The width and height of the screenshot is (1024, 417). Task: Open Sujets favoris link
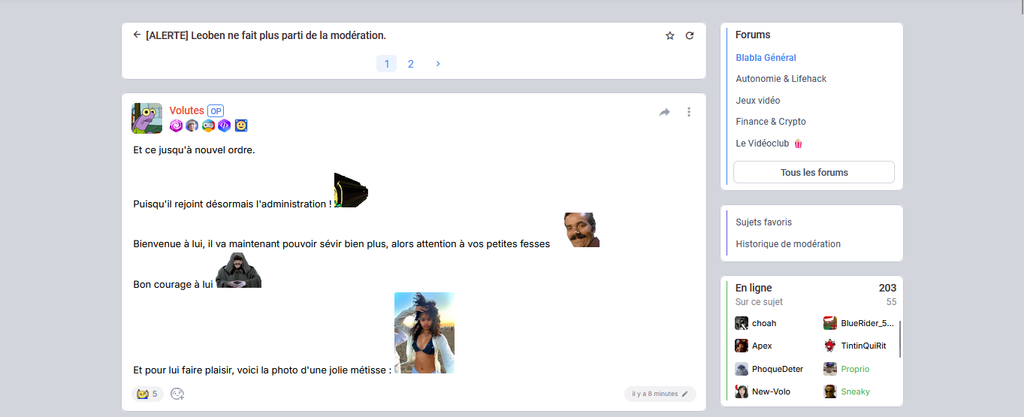click(x=763, y=222)
